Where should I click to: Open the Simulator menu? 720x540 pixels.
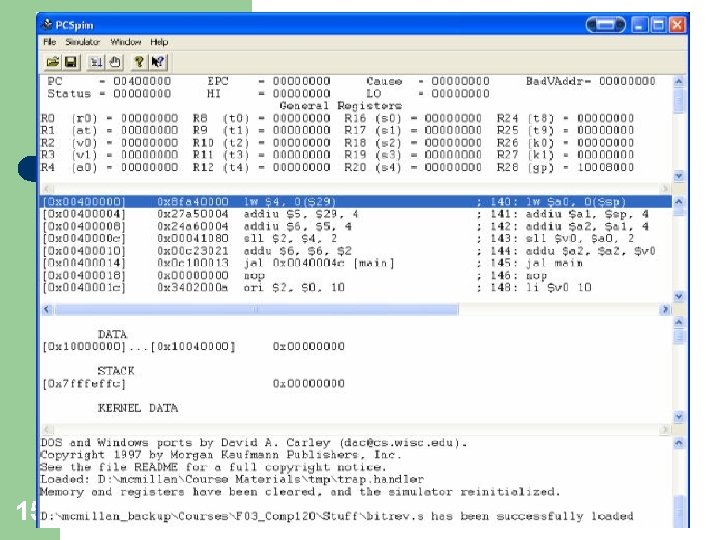pos(82,42)
